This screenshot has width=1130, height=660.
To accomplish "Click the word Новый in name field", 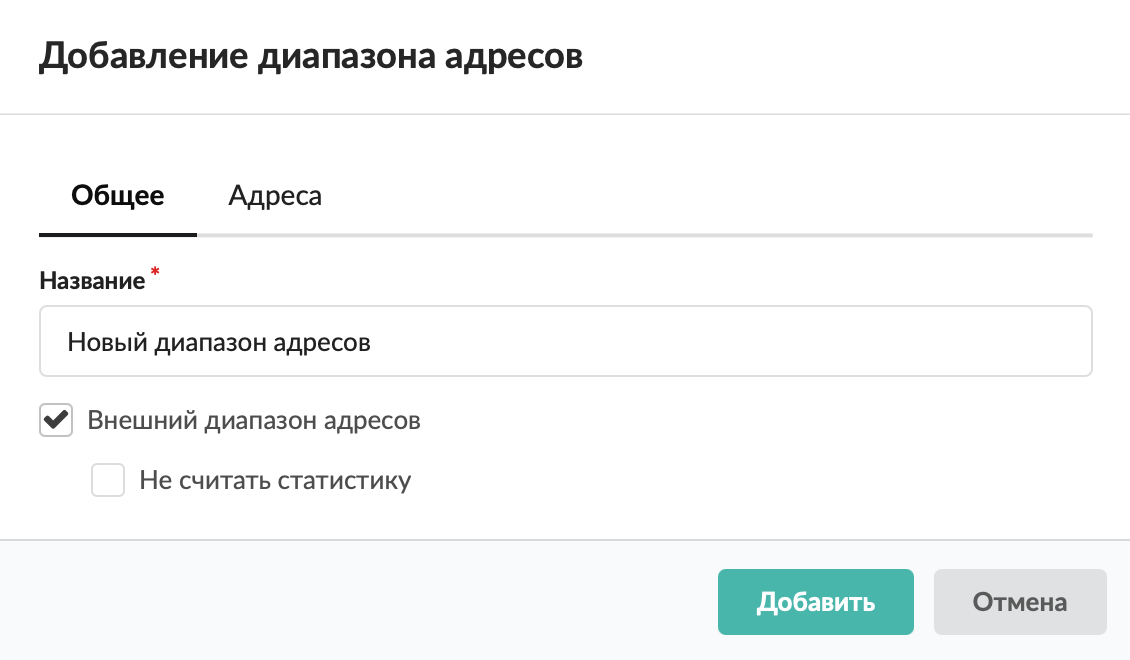I will tap(105, 342).
